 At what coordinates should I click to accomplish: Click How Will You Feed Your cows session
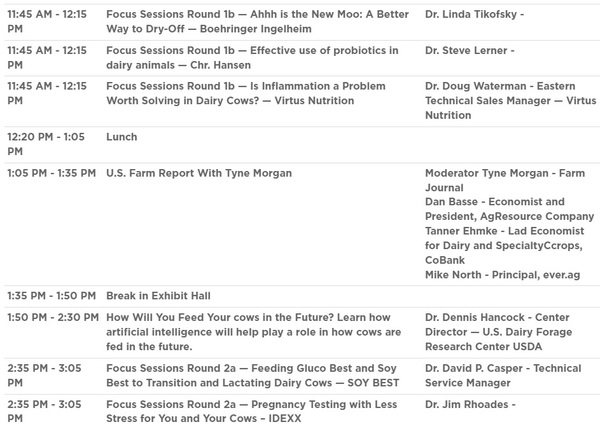pos(253,332)
